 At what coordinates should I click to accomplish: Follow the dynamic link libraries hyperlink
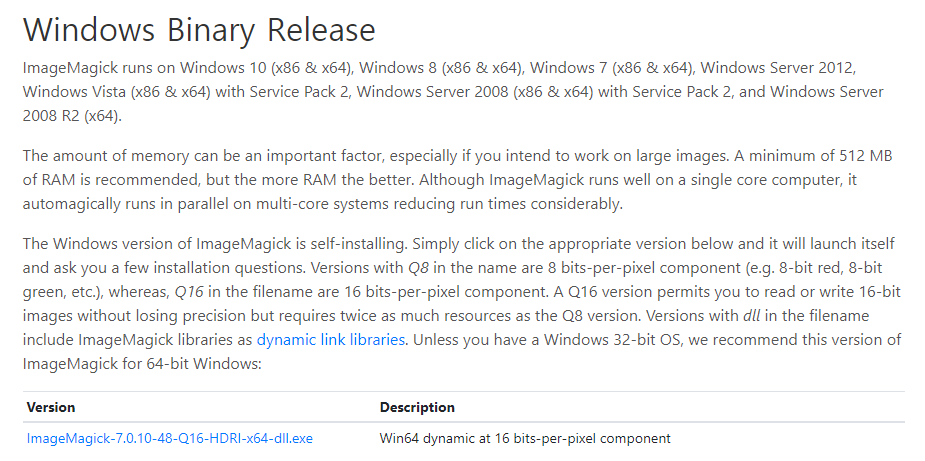pyautogui.click(x=331, y=340)
